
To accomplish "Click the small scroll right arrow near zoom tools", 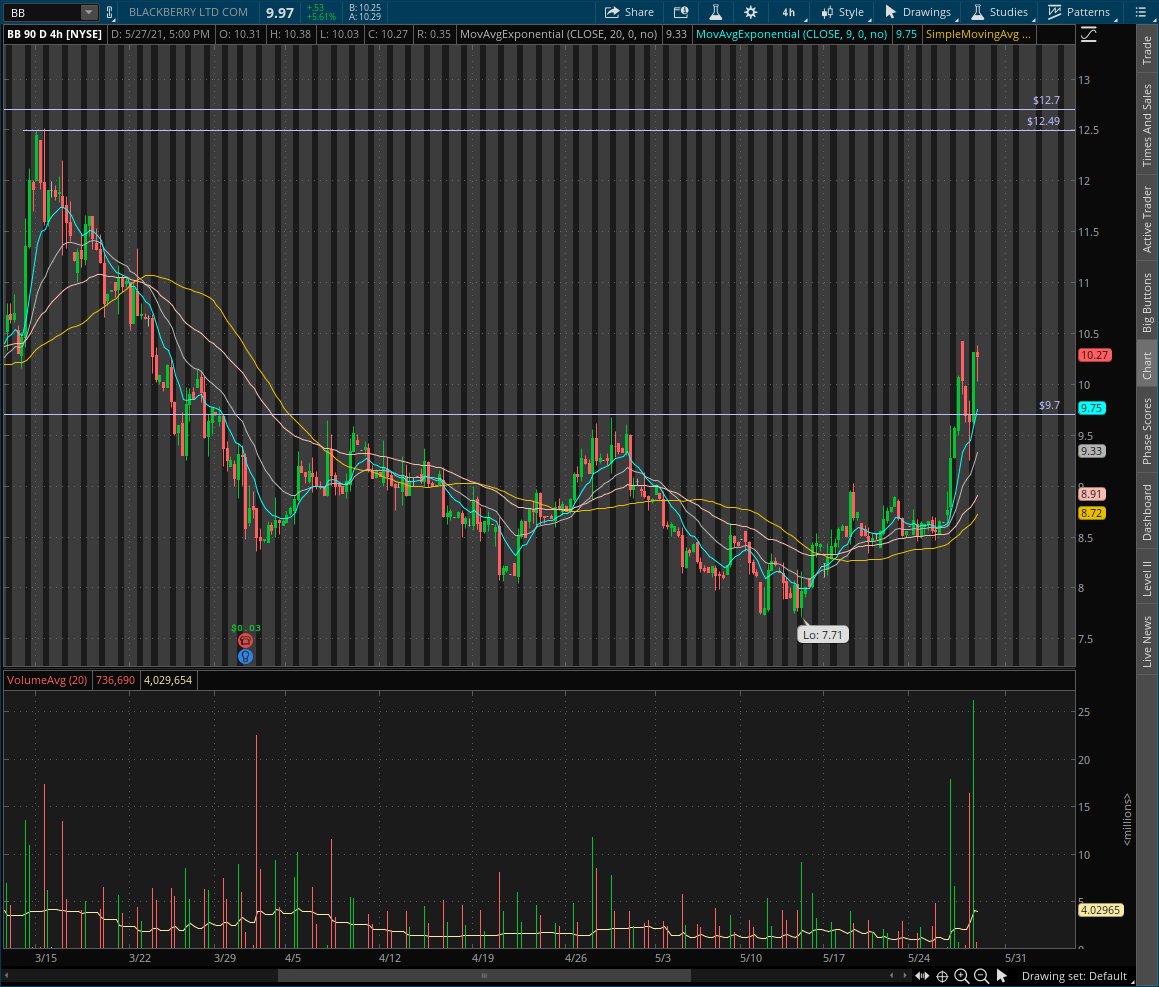I will coord(905,976).
